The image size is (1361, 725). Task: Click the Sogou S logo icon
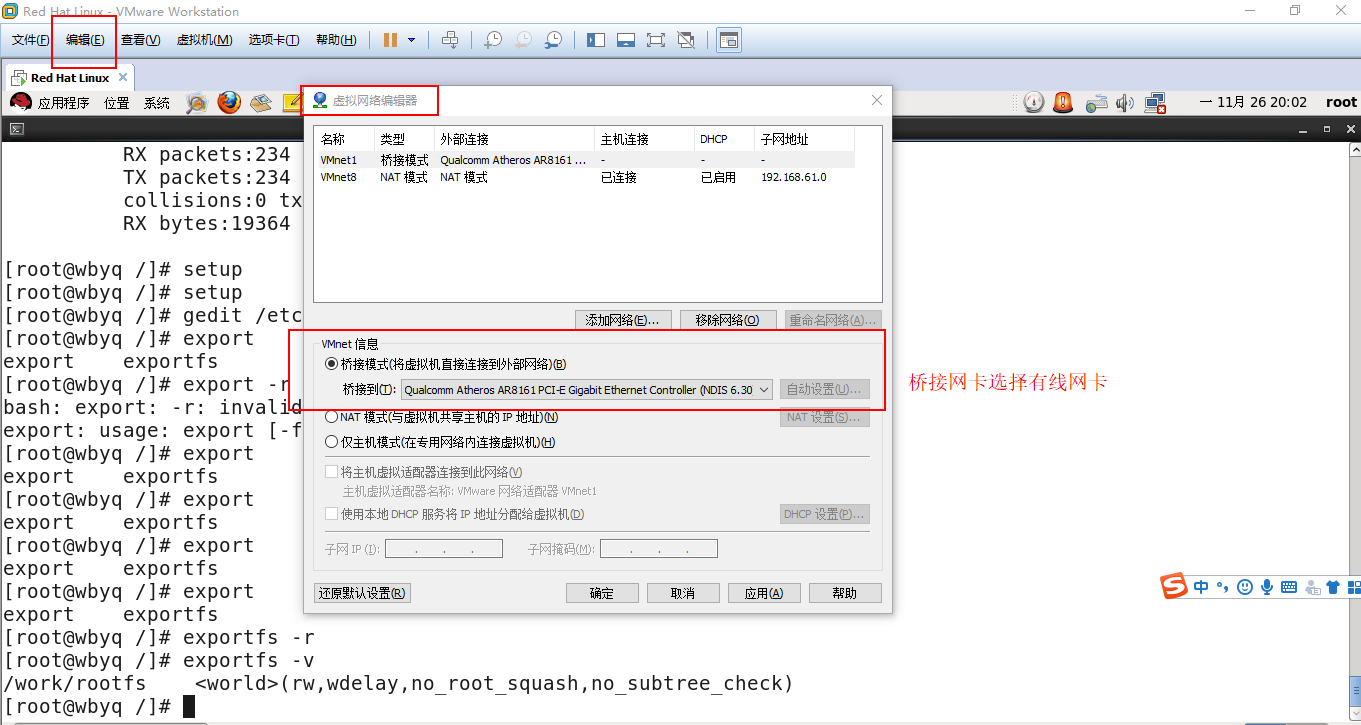click(1174, 586)
